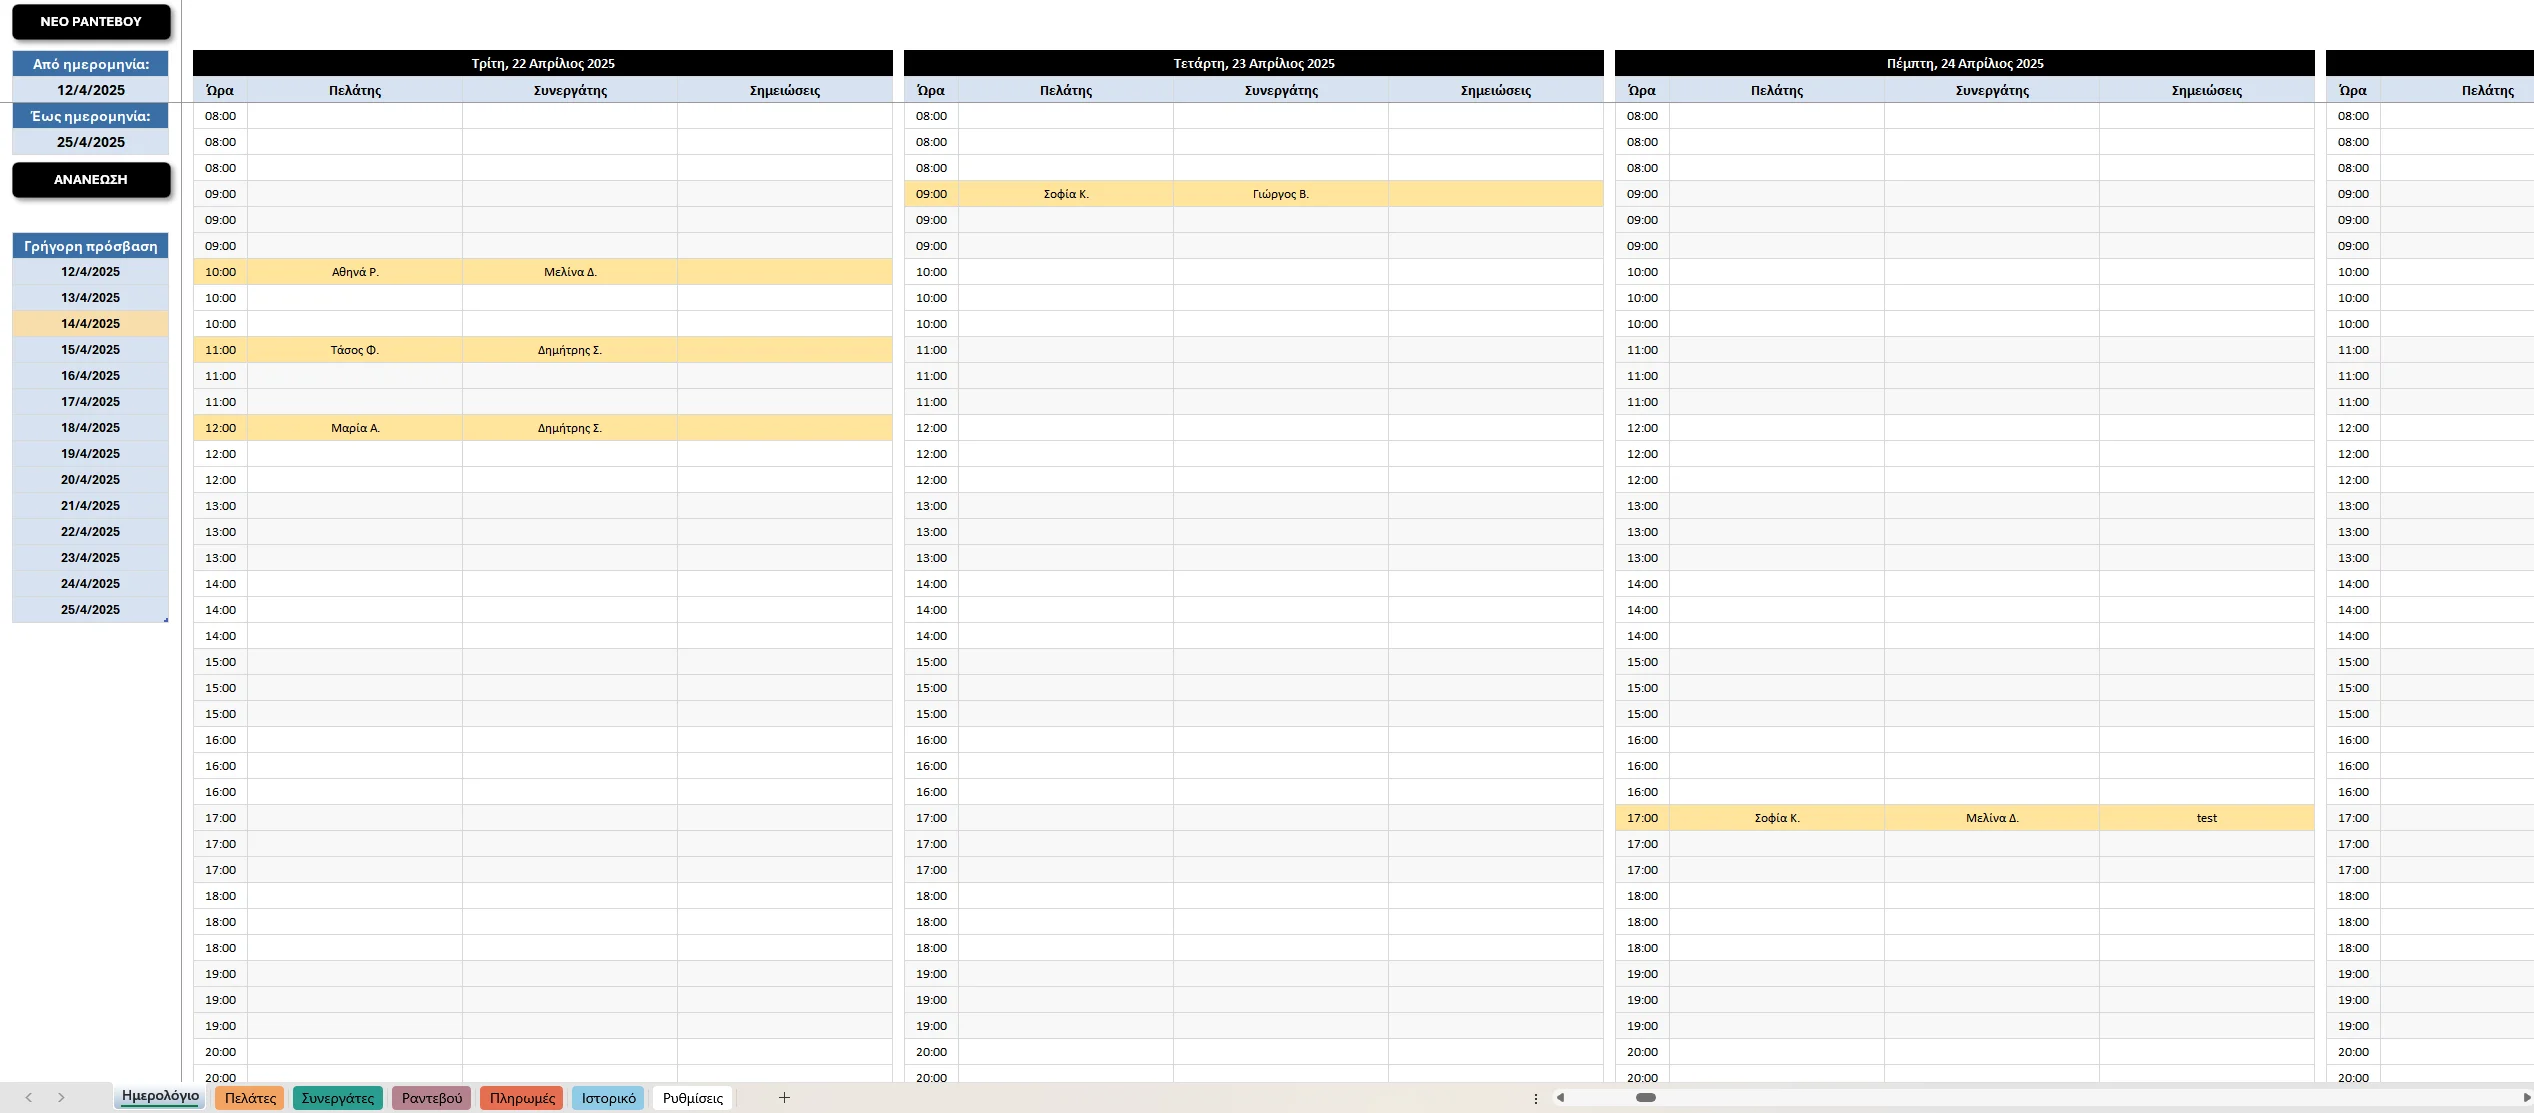Jump to quick access date 13/4/2025

point(91,298)
